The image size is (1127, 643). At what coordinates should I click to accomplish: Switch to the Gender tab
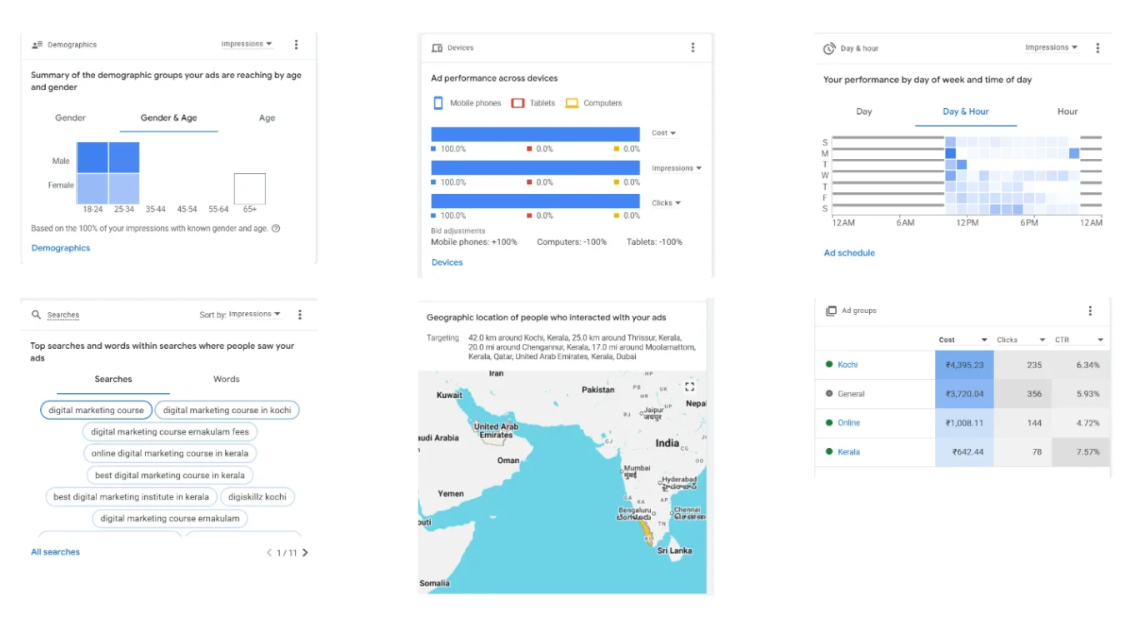70,118
